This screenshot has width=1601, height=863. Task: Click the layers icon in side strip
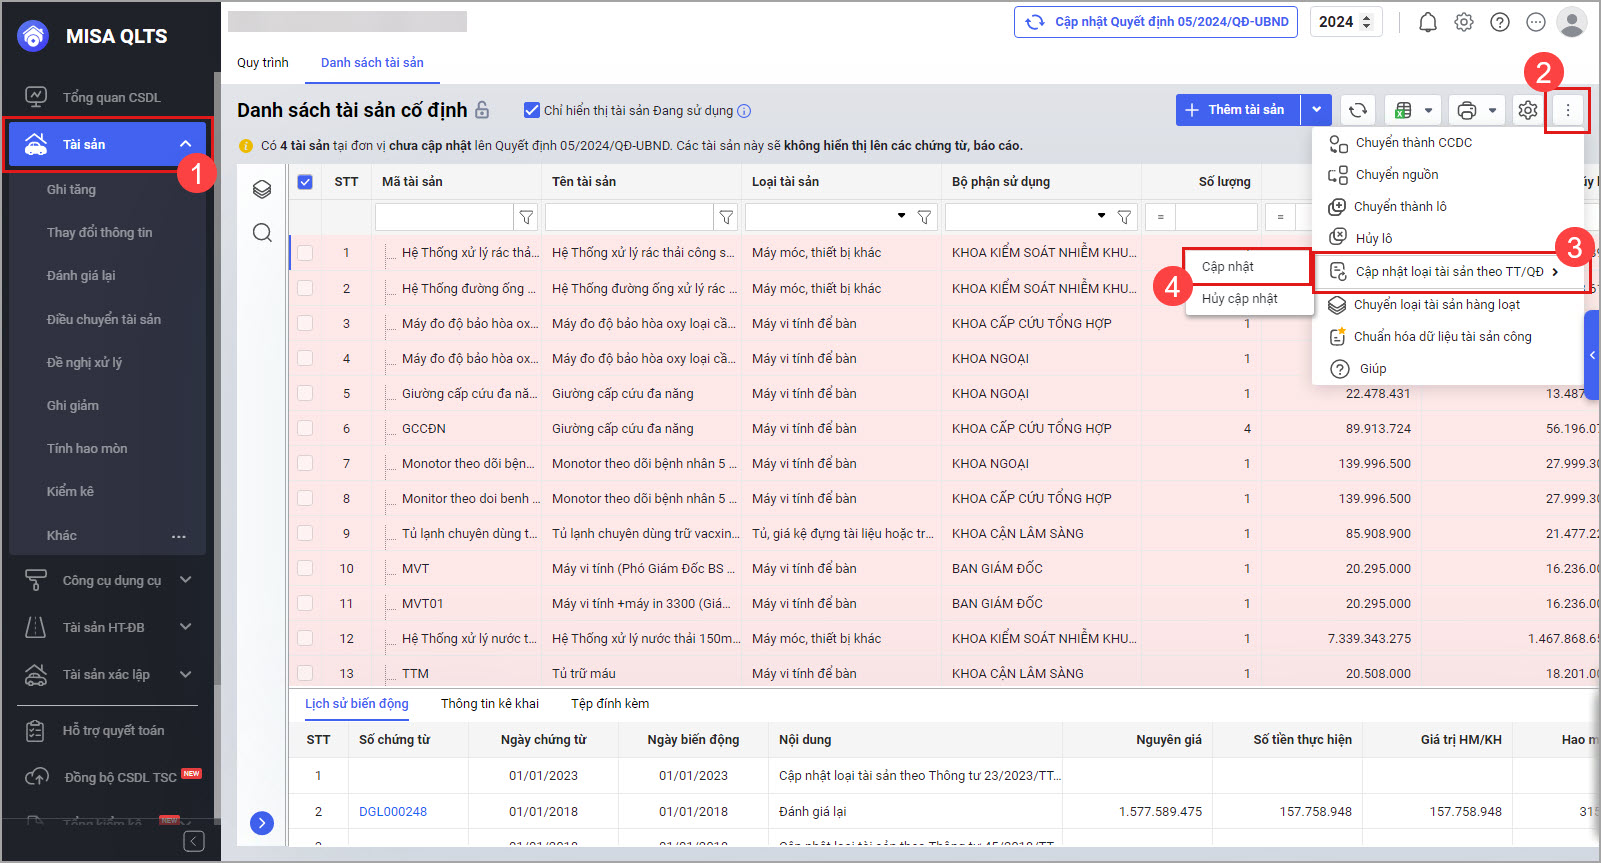(x=262, y=189)
